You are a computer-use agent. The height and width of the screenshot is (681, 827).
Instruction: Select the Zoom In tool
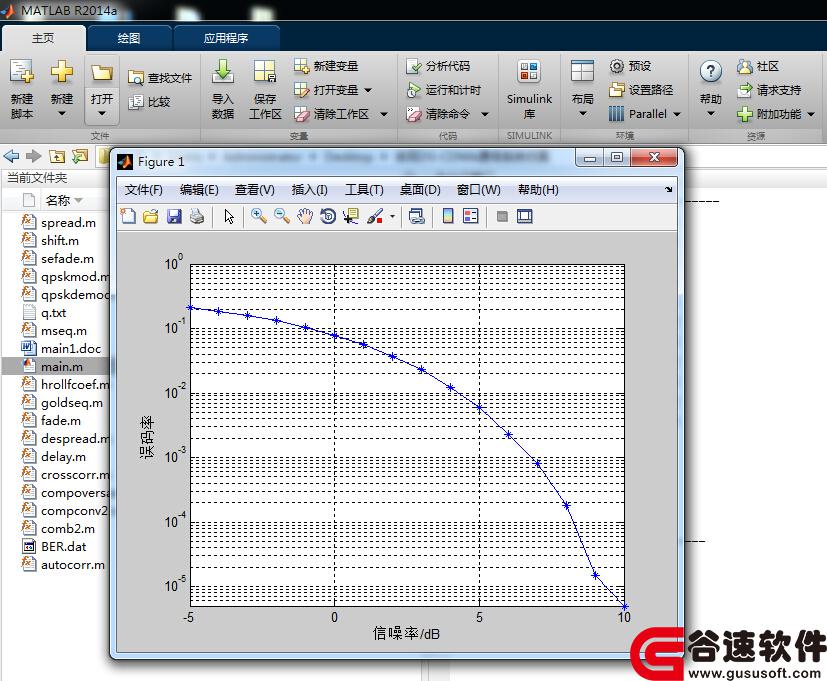258,216
